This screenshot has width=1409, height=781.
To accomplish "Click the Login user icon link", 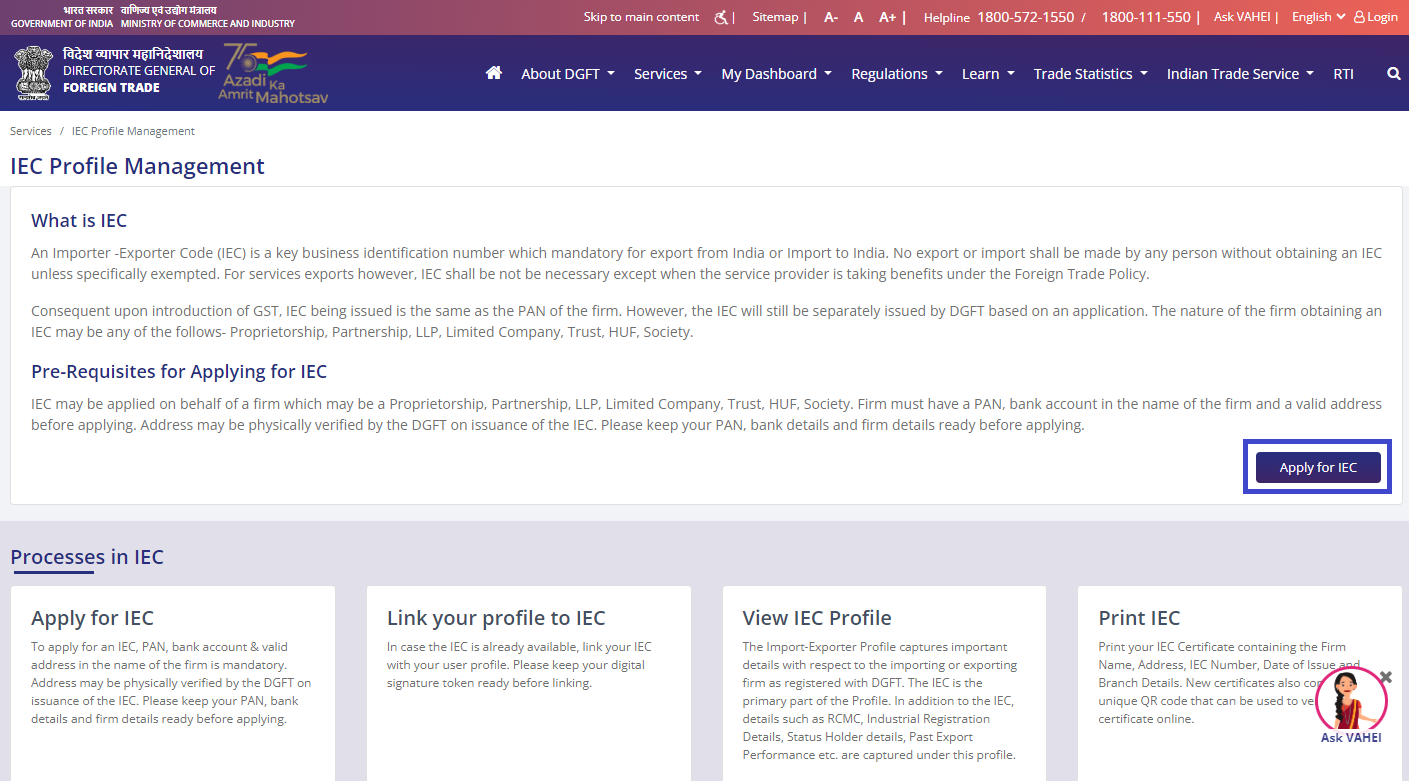I will coord(1375,17).
